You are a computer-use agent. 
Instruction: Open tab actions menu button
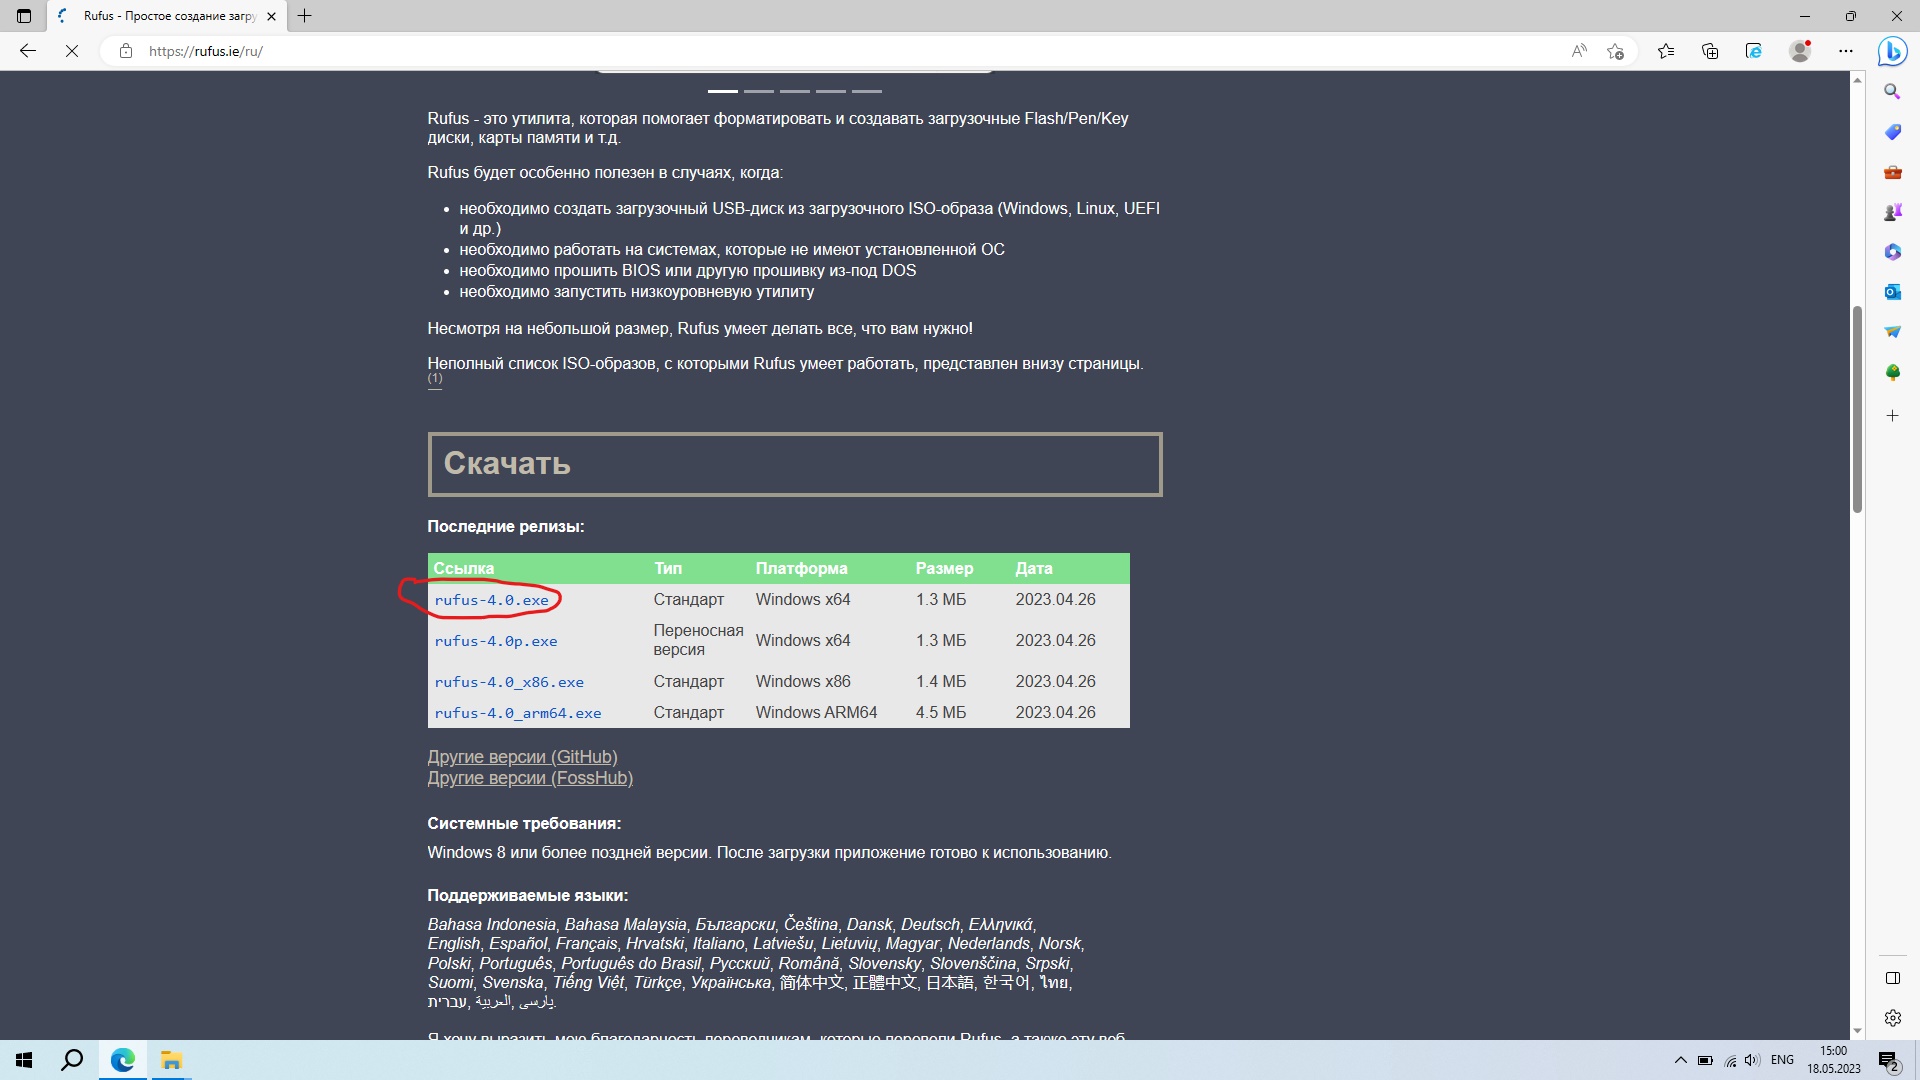point(24,16)
